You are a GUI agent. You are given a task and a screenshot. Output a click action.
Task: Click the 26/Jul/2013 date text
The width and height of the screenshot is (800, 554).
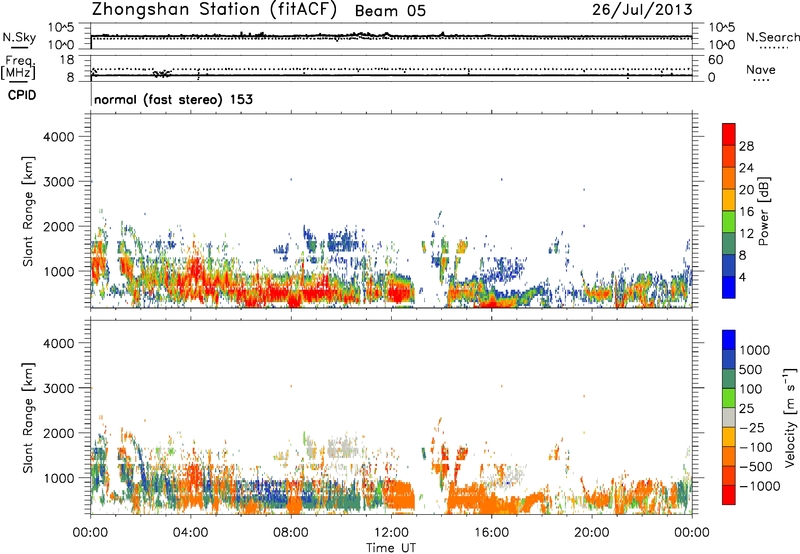pos(642,10)
